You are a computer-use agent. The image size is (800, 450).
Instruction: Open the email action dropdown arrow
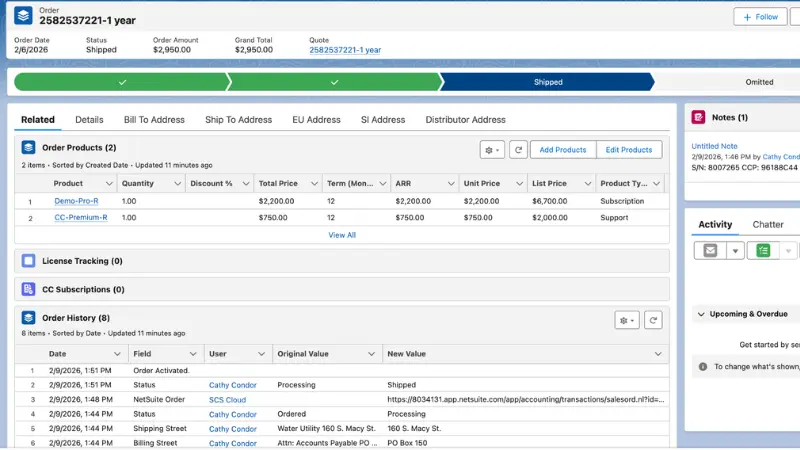[735, 251]
